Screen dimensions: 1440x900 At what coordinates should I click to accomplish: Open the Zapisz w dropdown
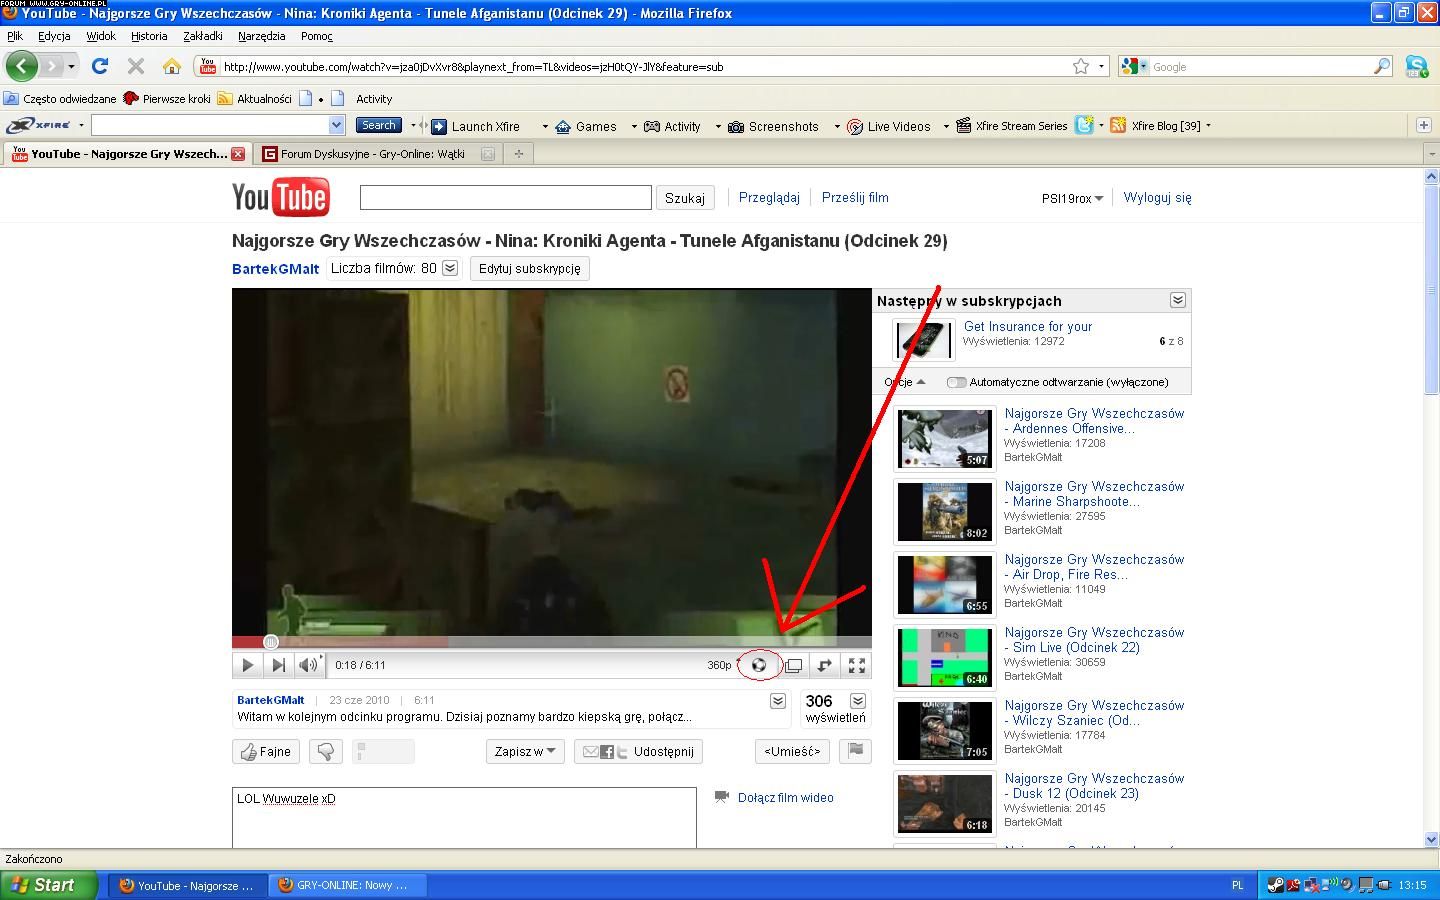pos(525,751)
